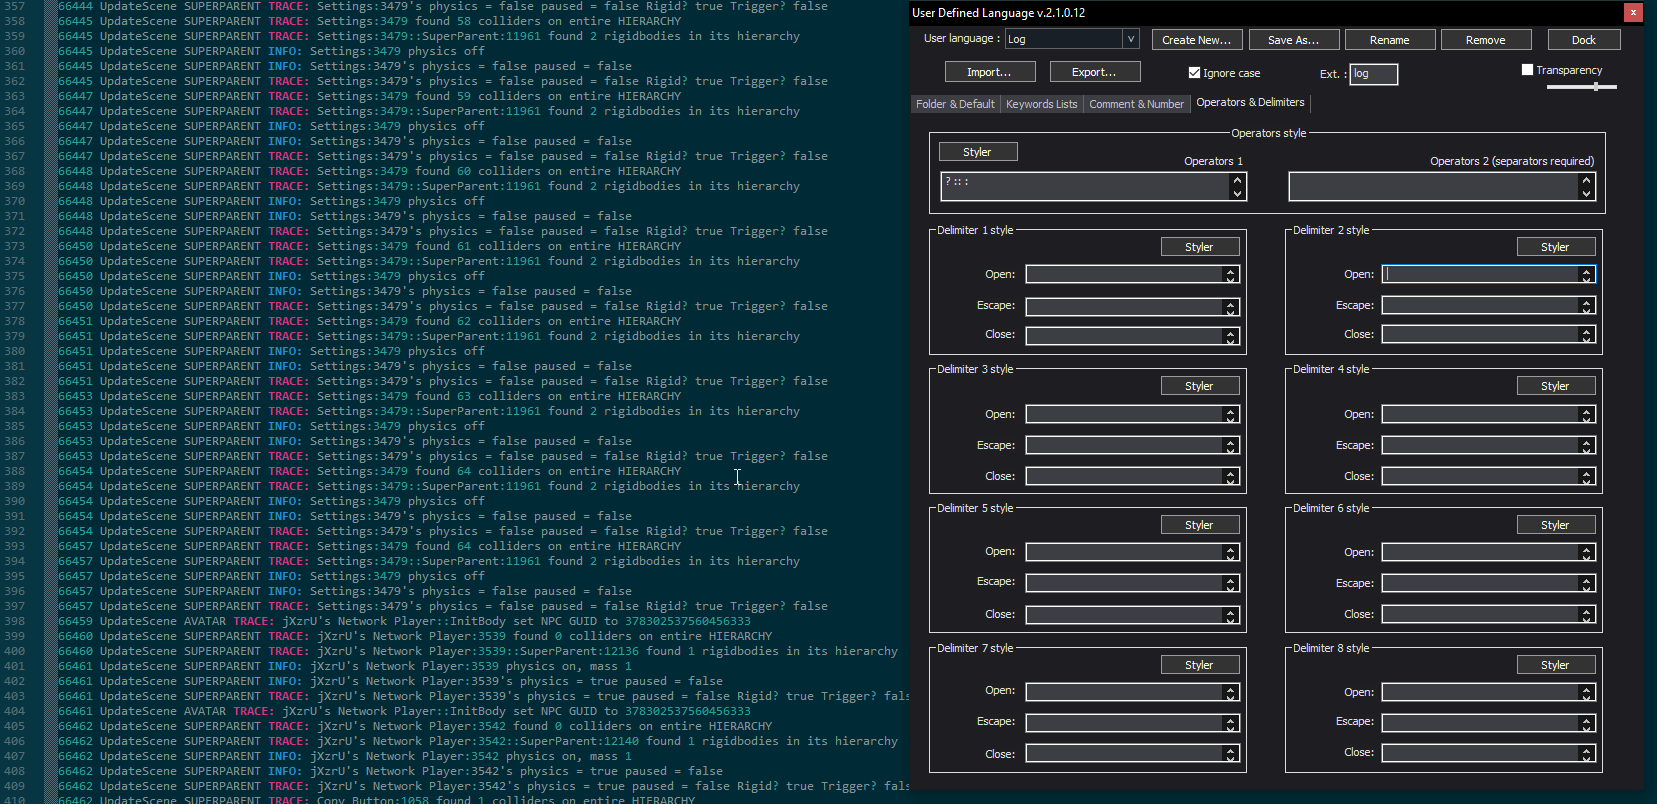Click log line 398 AVATAR TRACE entry

tap(404, 621)
